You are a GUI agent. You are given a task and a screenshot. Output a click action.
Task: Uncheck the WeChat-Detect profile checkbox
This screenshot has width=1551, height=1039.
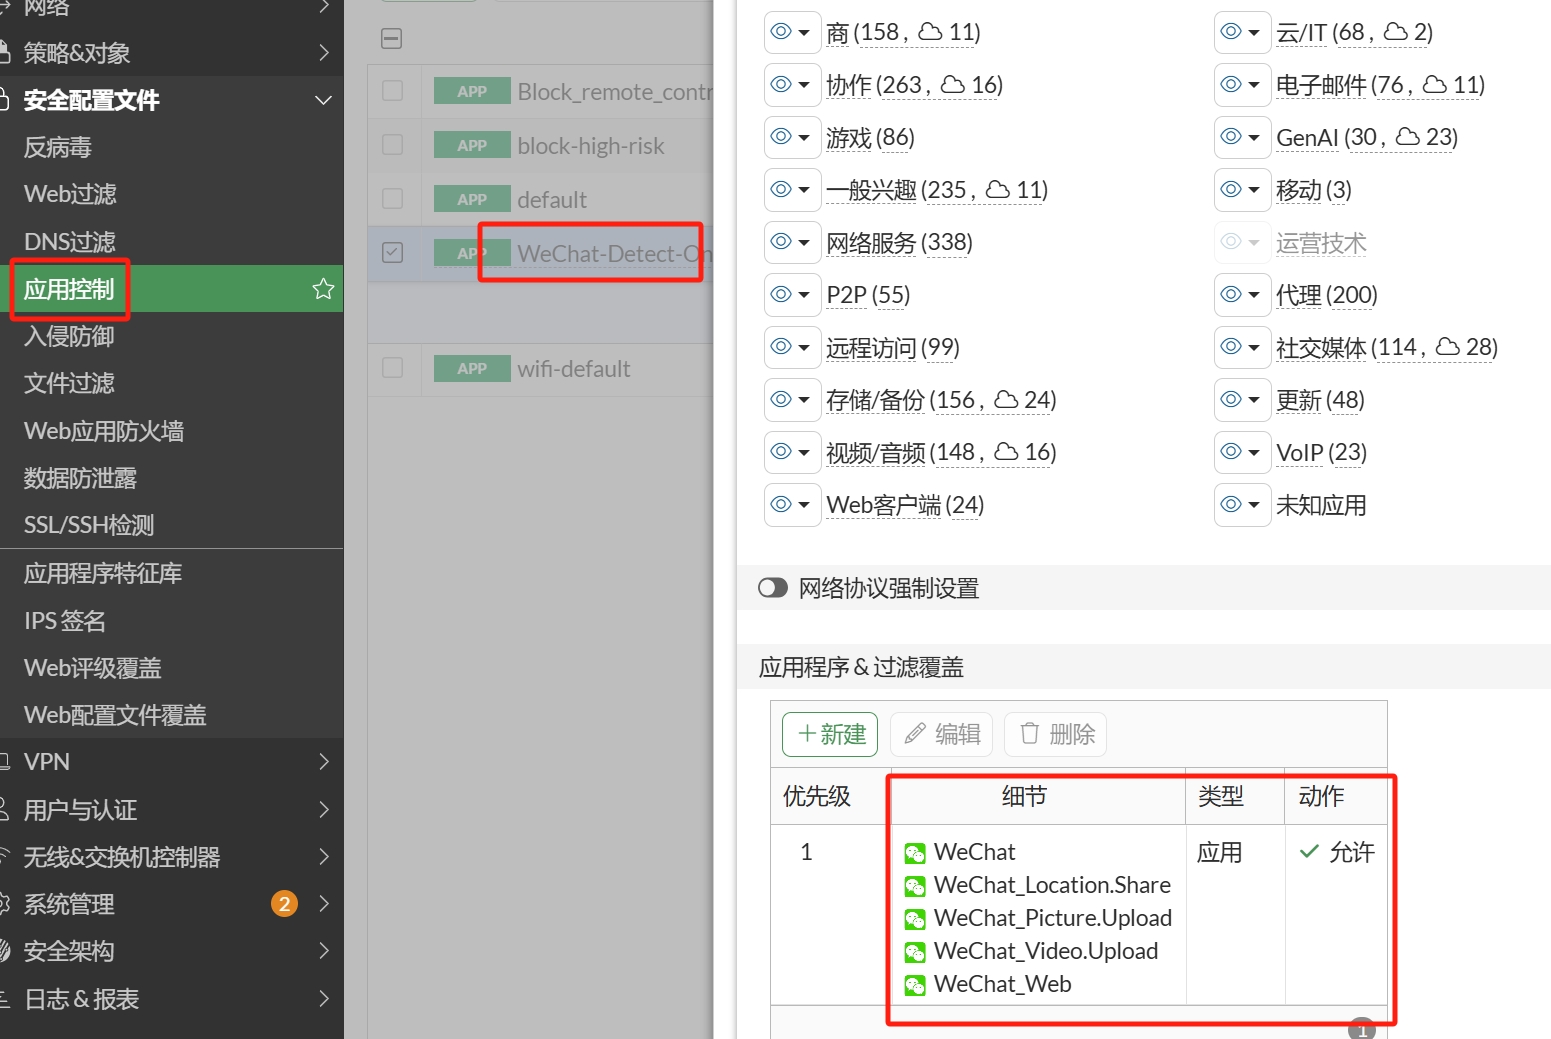[x=393, y=253]
